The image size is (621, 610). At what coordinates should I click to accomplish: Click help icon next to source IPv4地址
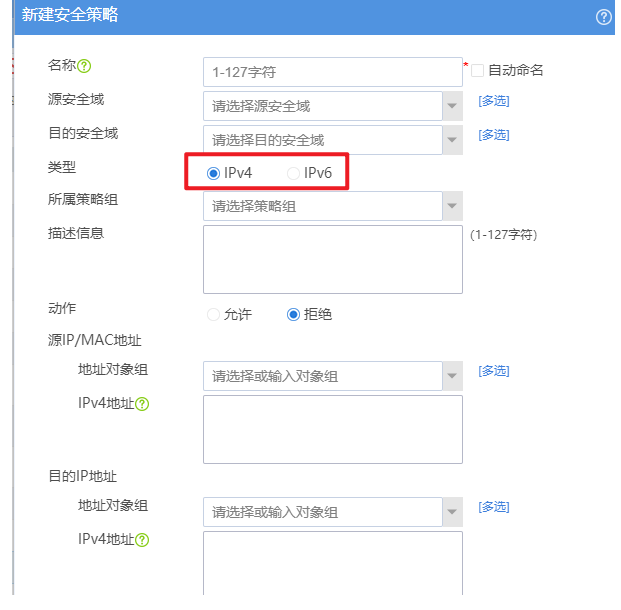click(142, 404)
